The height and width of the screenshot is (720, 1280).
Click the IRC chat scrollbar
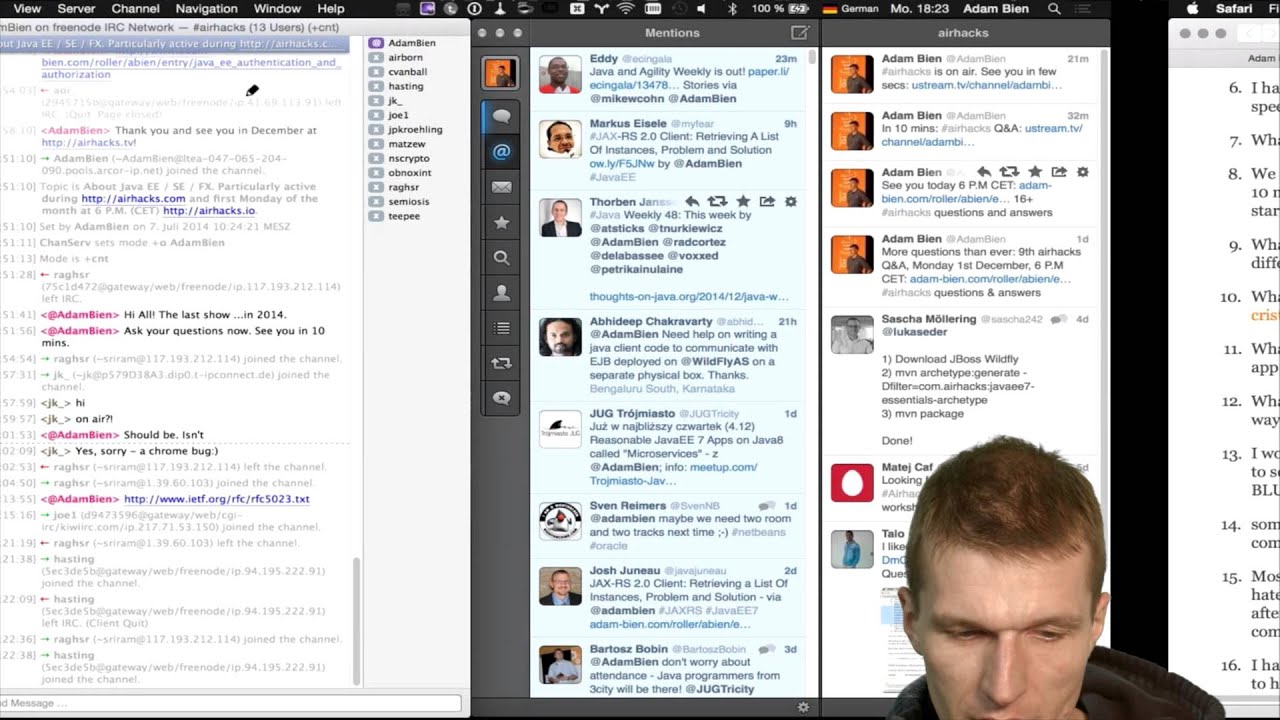coord(357,620)
